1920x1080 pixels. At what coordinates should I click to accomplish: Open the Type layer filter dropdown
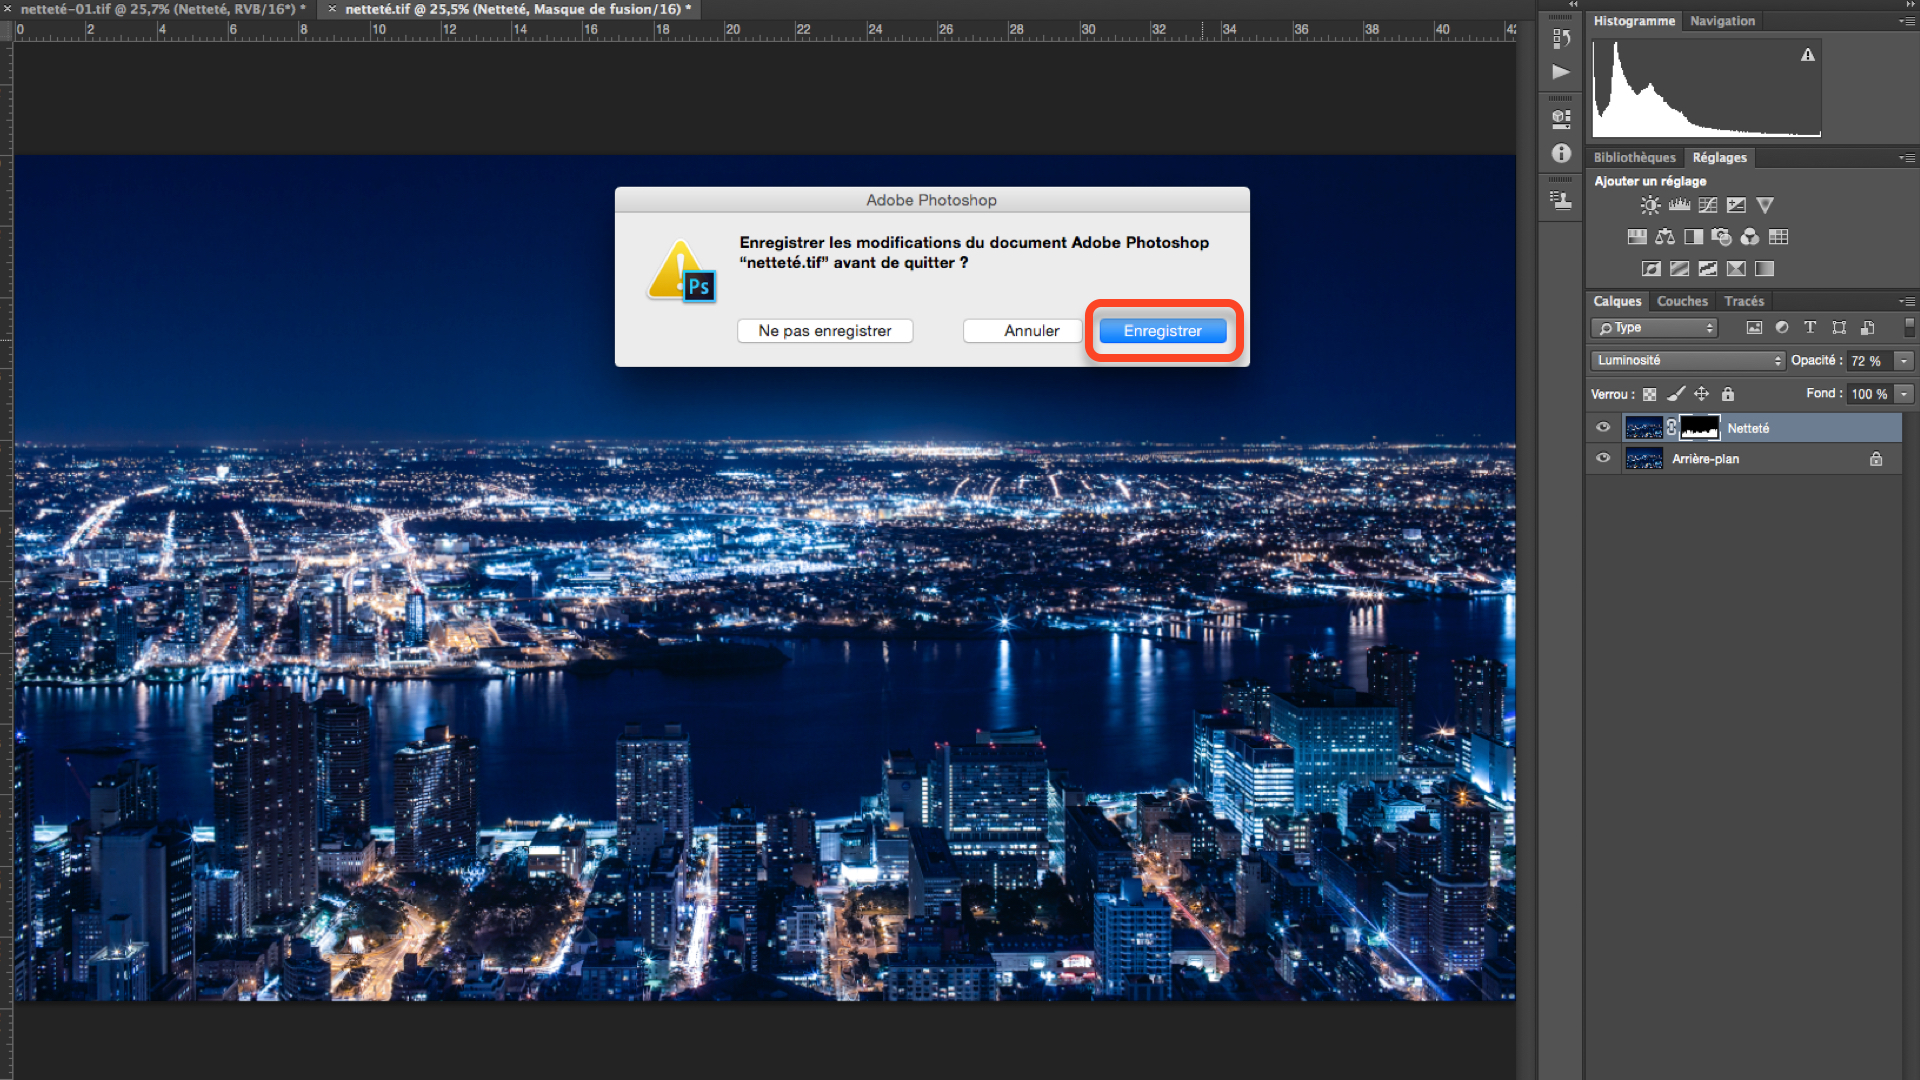1654,328
